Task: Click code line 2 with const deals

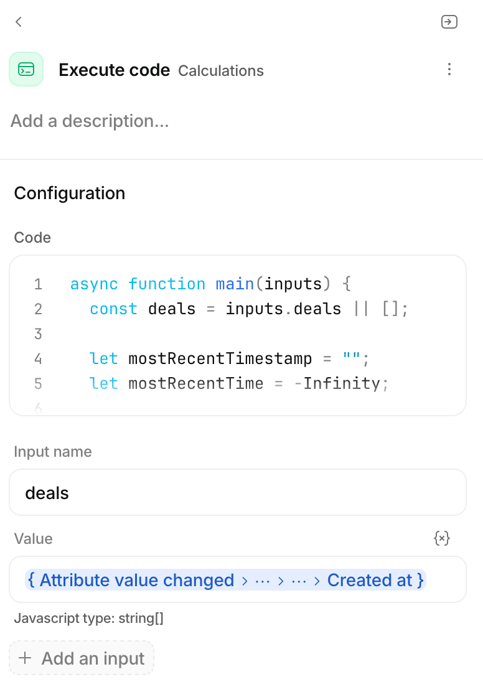Action: [x=249, y=309]
